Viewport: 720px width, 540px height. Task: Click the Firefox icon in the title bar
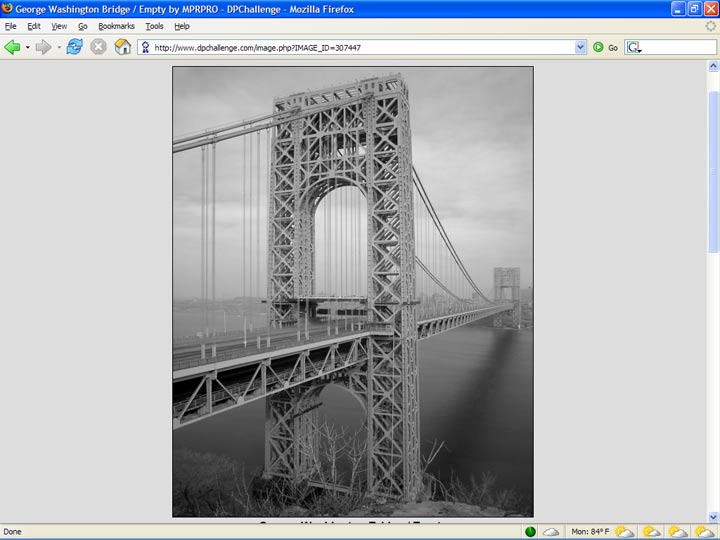pyautogui.click(x=7, y=8)
